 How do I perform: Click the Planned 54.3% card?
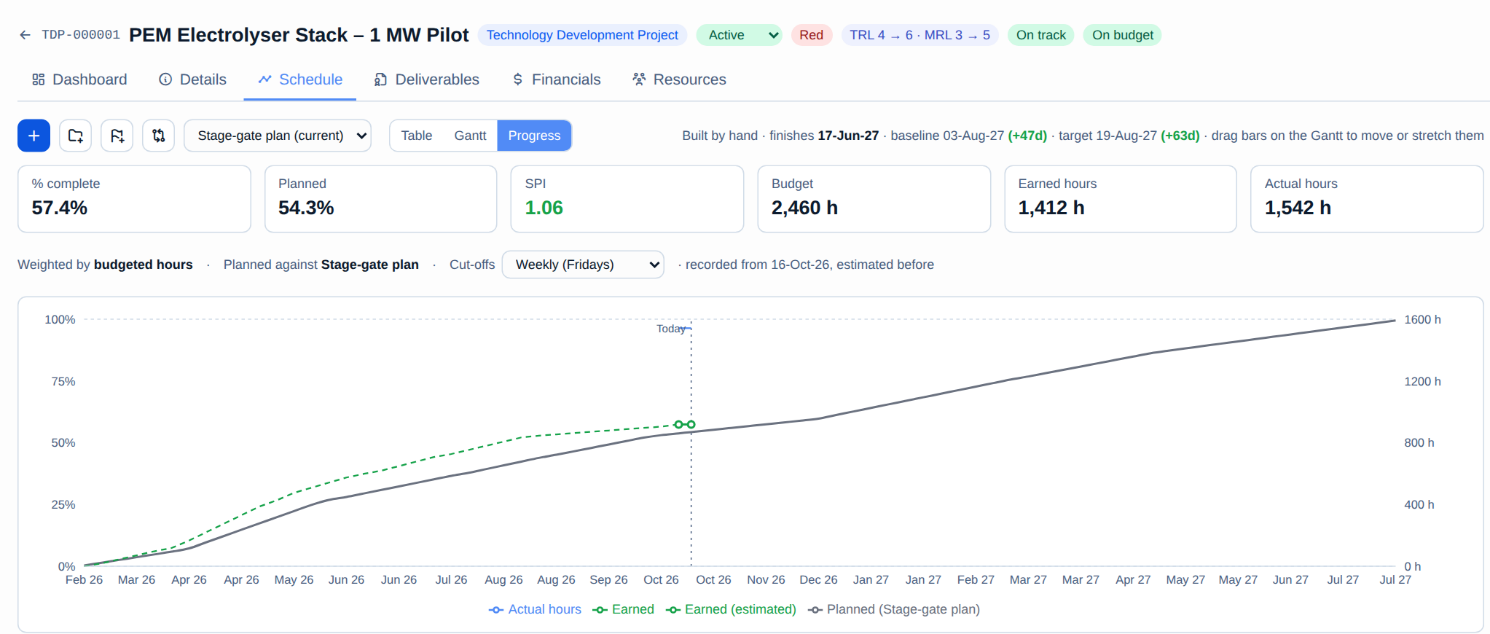click(x=381, y=199)
